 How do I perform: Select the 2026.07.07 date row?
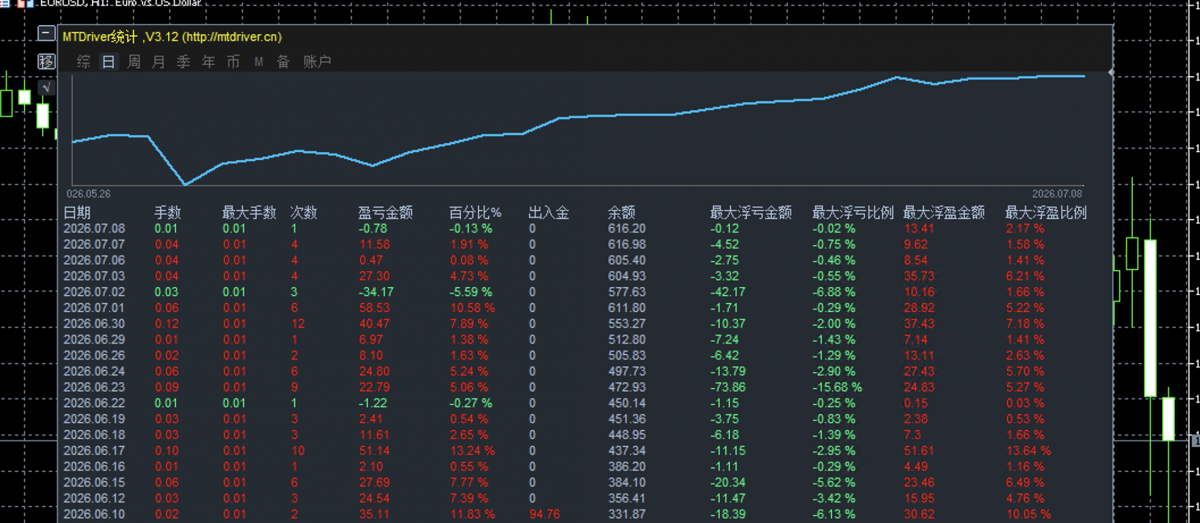click(94, 244)
